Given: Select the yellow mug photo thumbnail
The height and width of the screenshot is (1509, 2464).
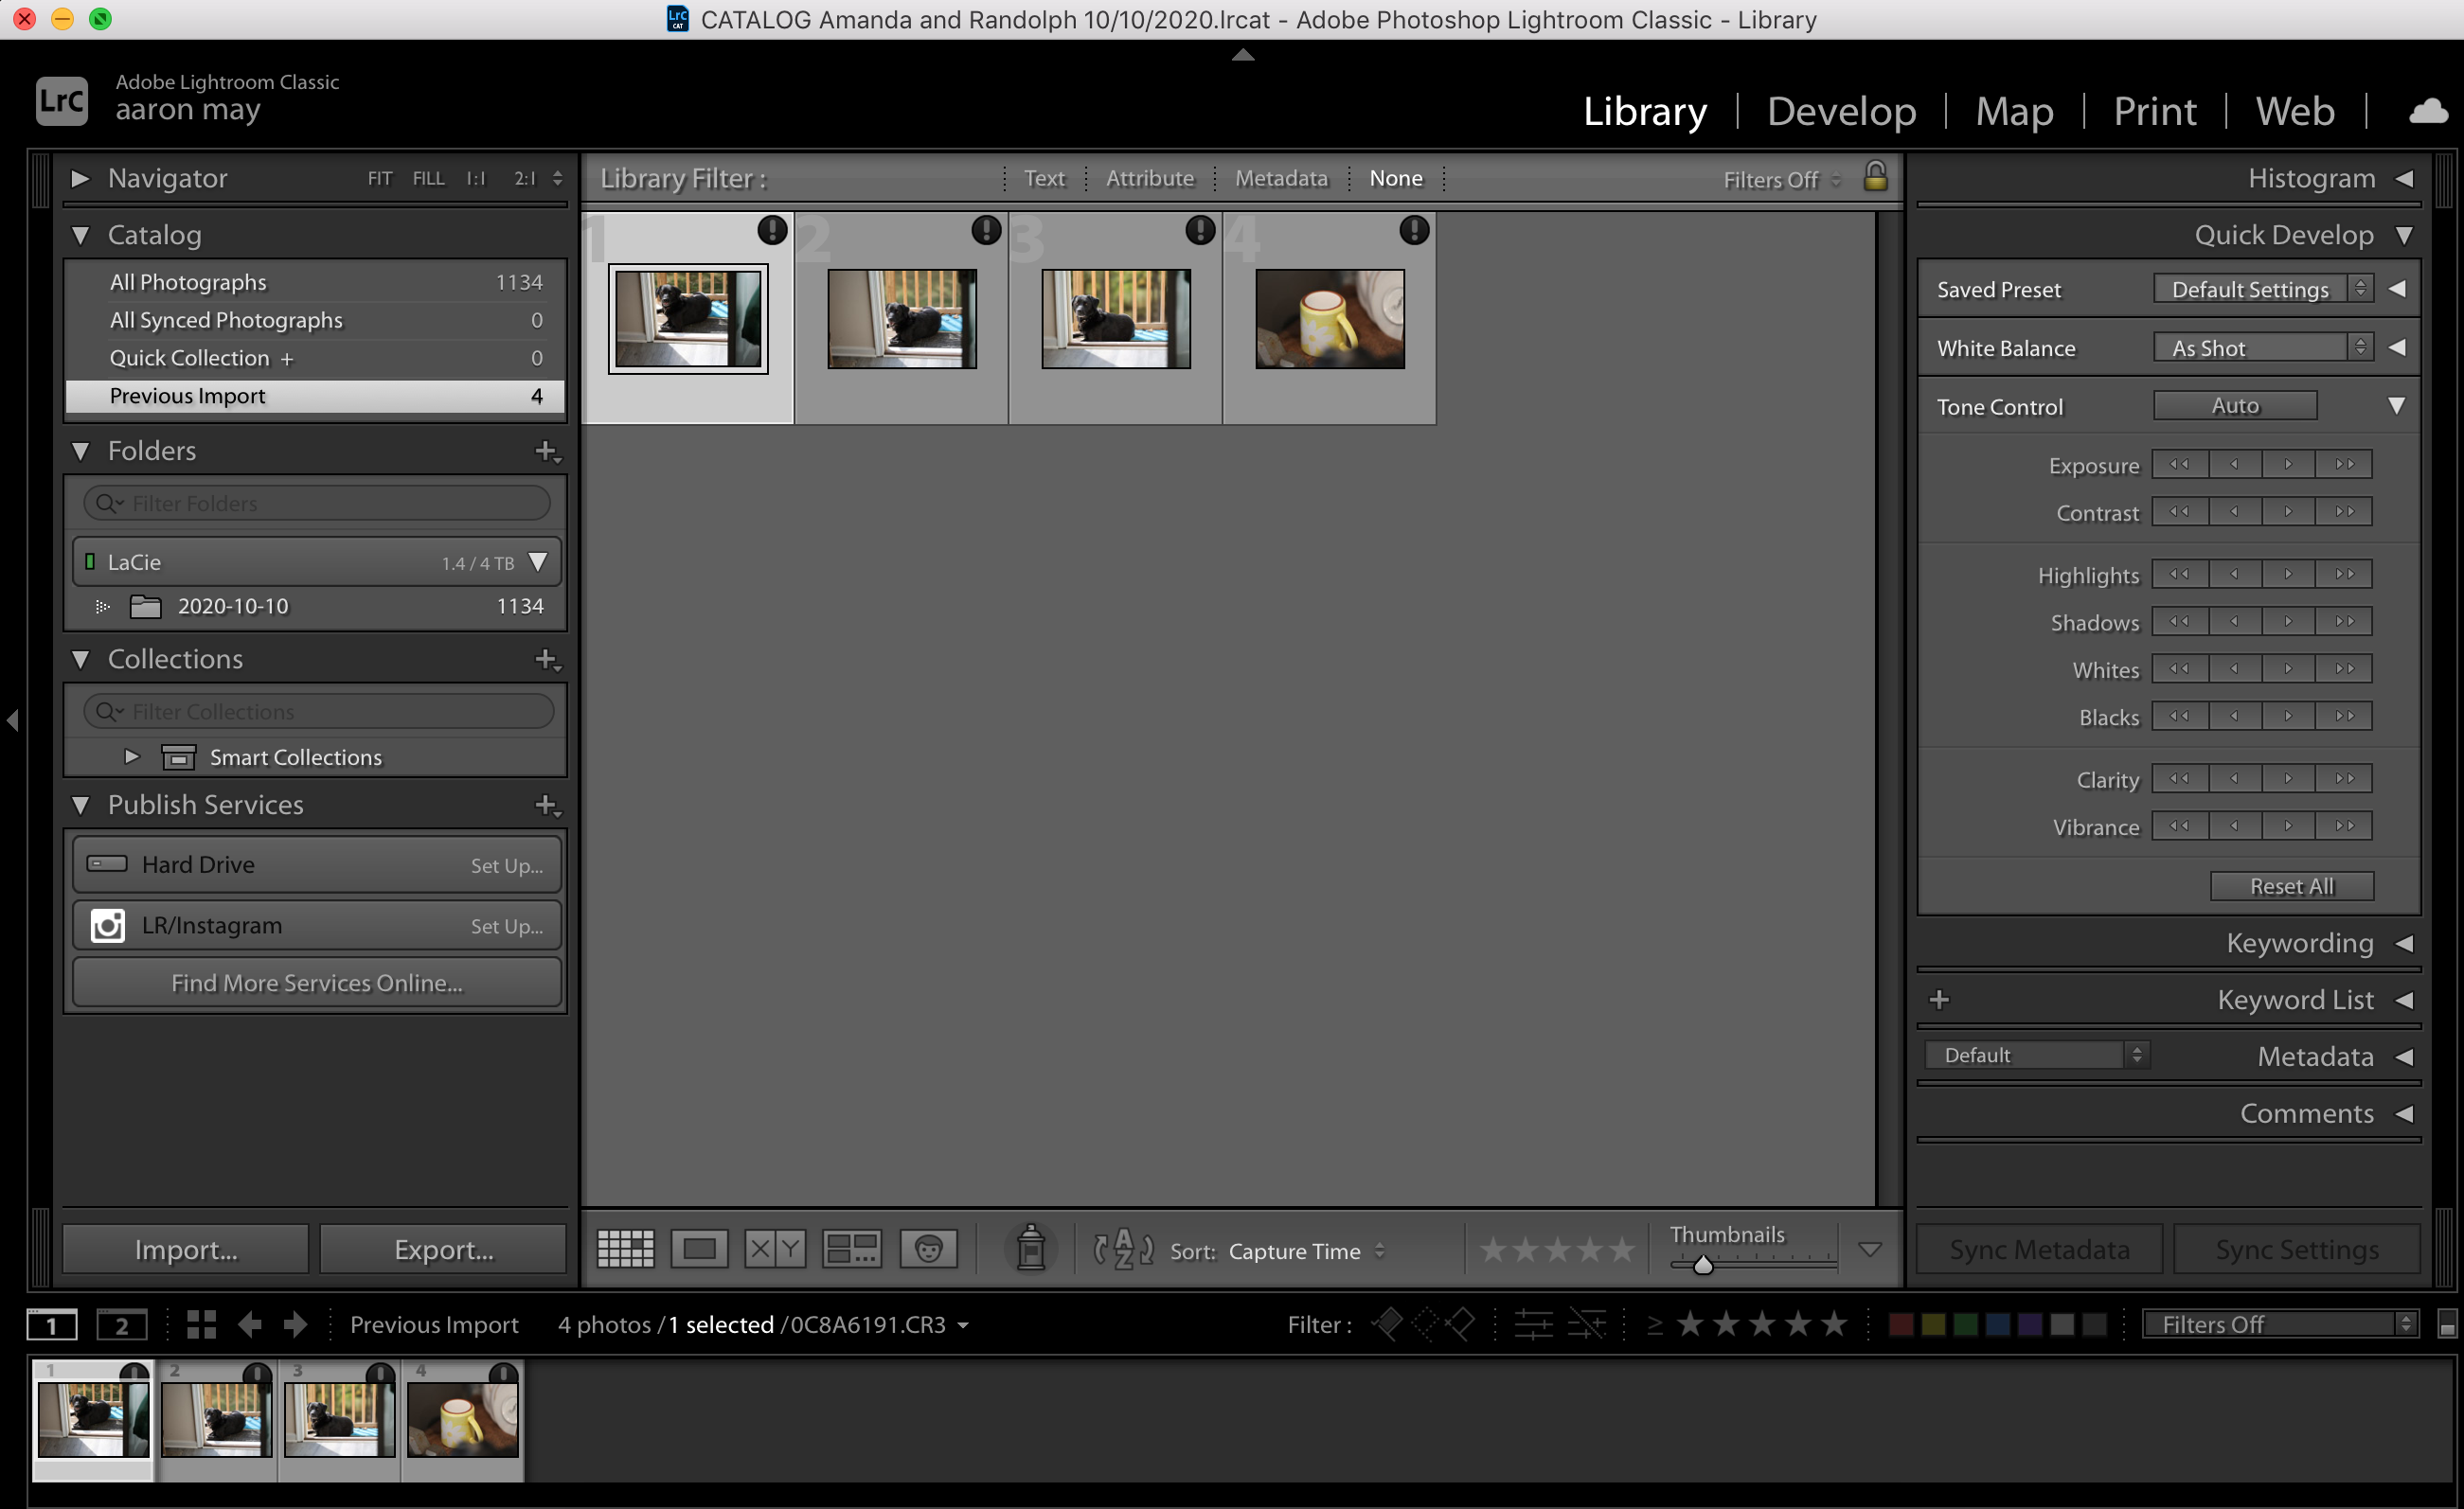Looking at the screenshot, I should coord(1329,319).
